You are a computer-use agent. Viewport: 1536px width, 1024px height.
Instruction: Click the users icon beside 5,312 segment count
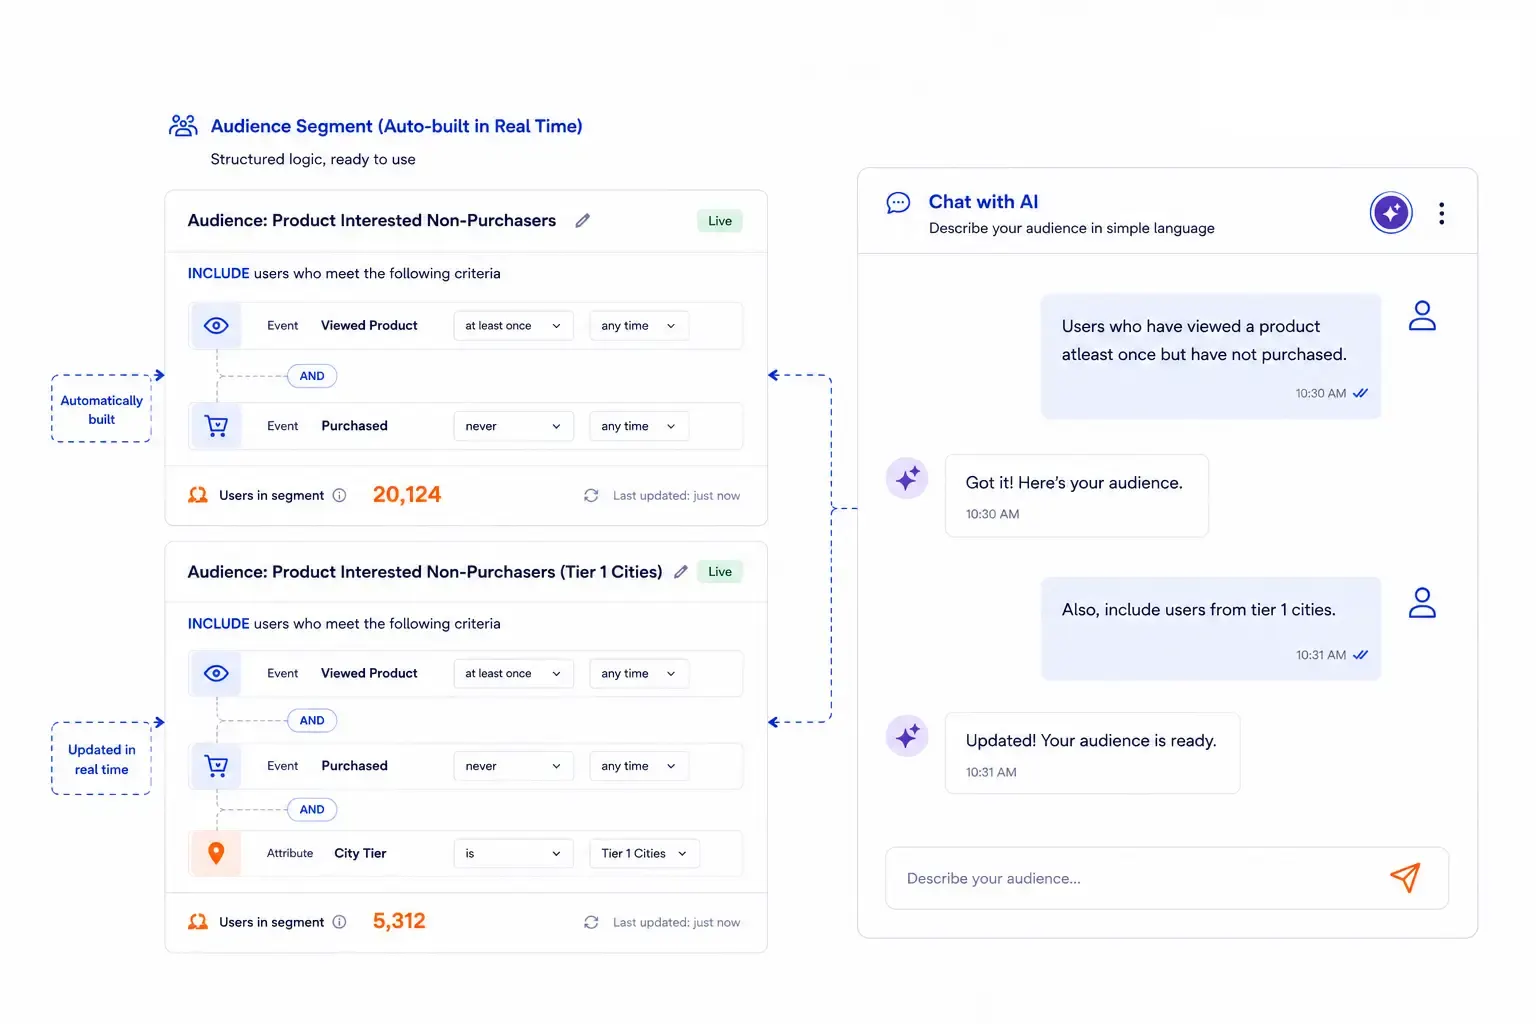[198, 922]
